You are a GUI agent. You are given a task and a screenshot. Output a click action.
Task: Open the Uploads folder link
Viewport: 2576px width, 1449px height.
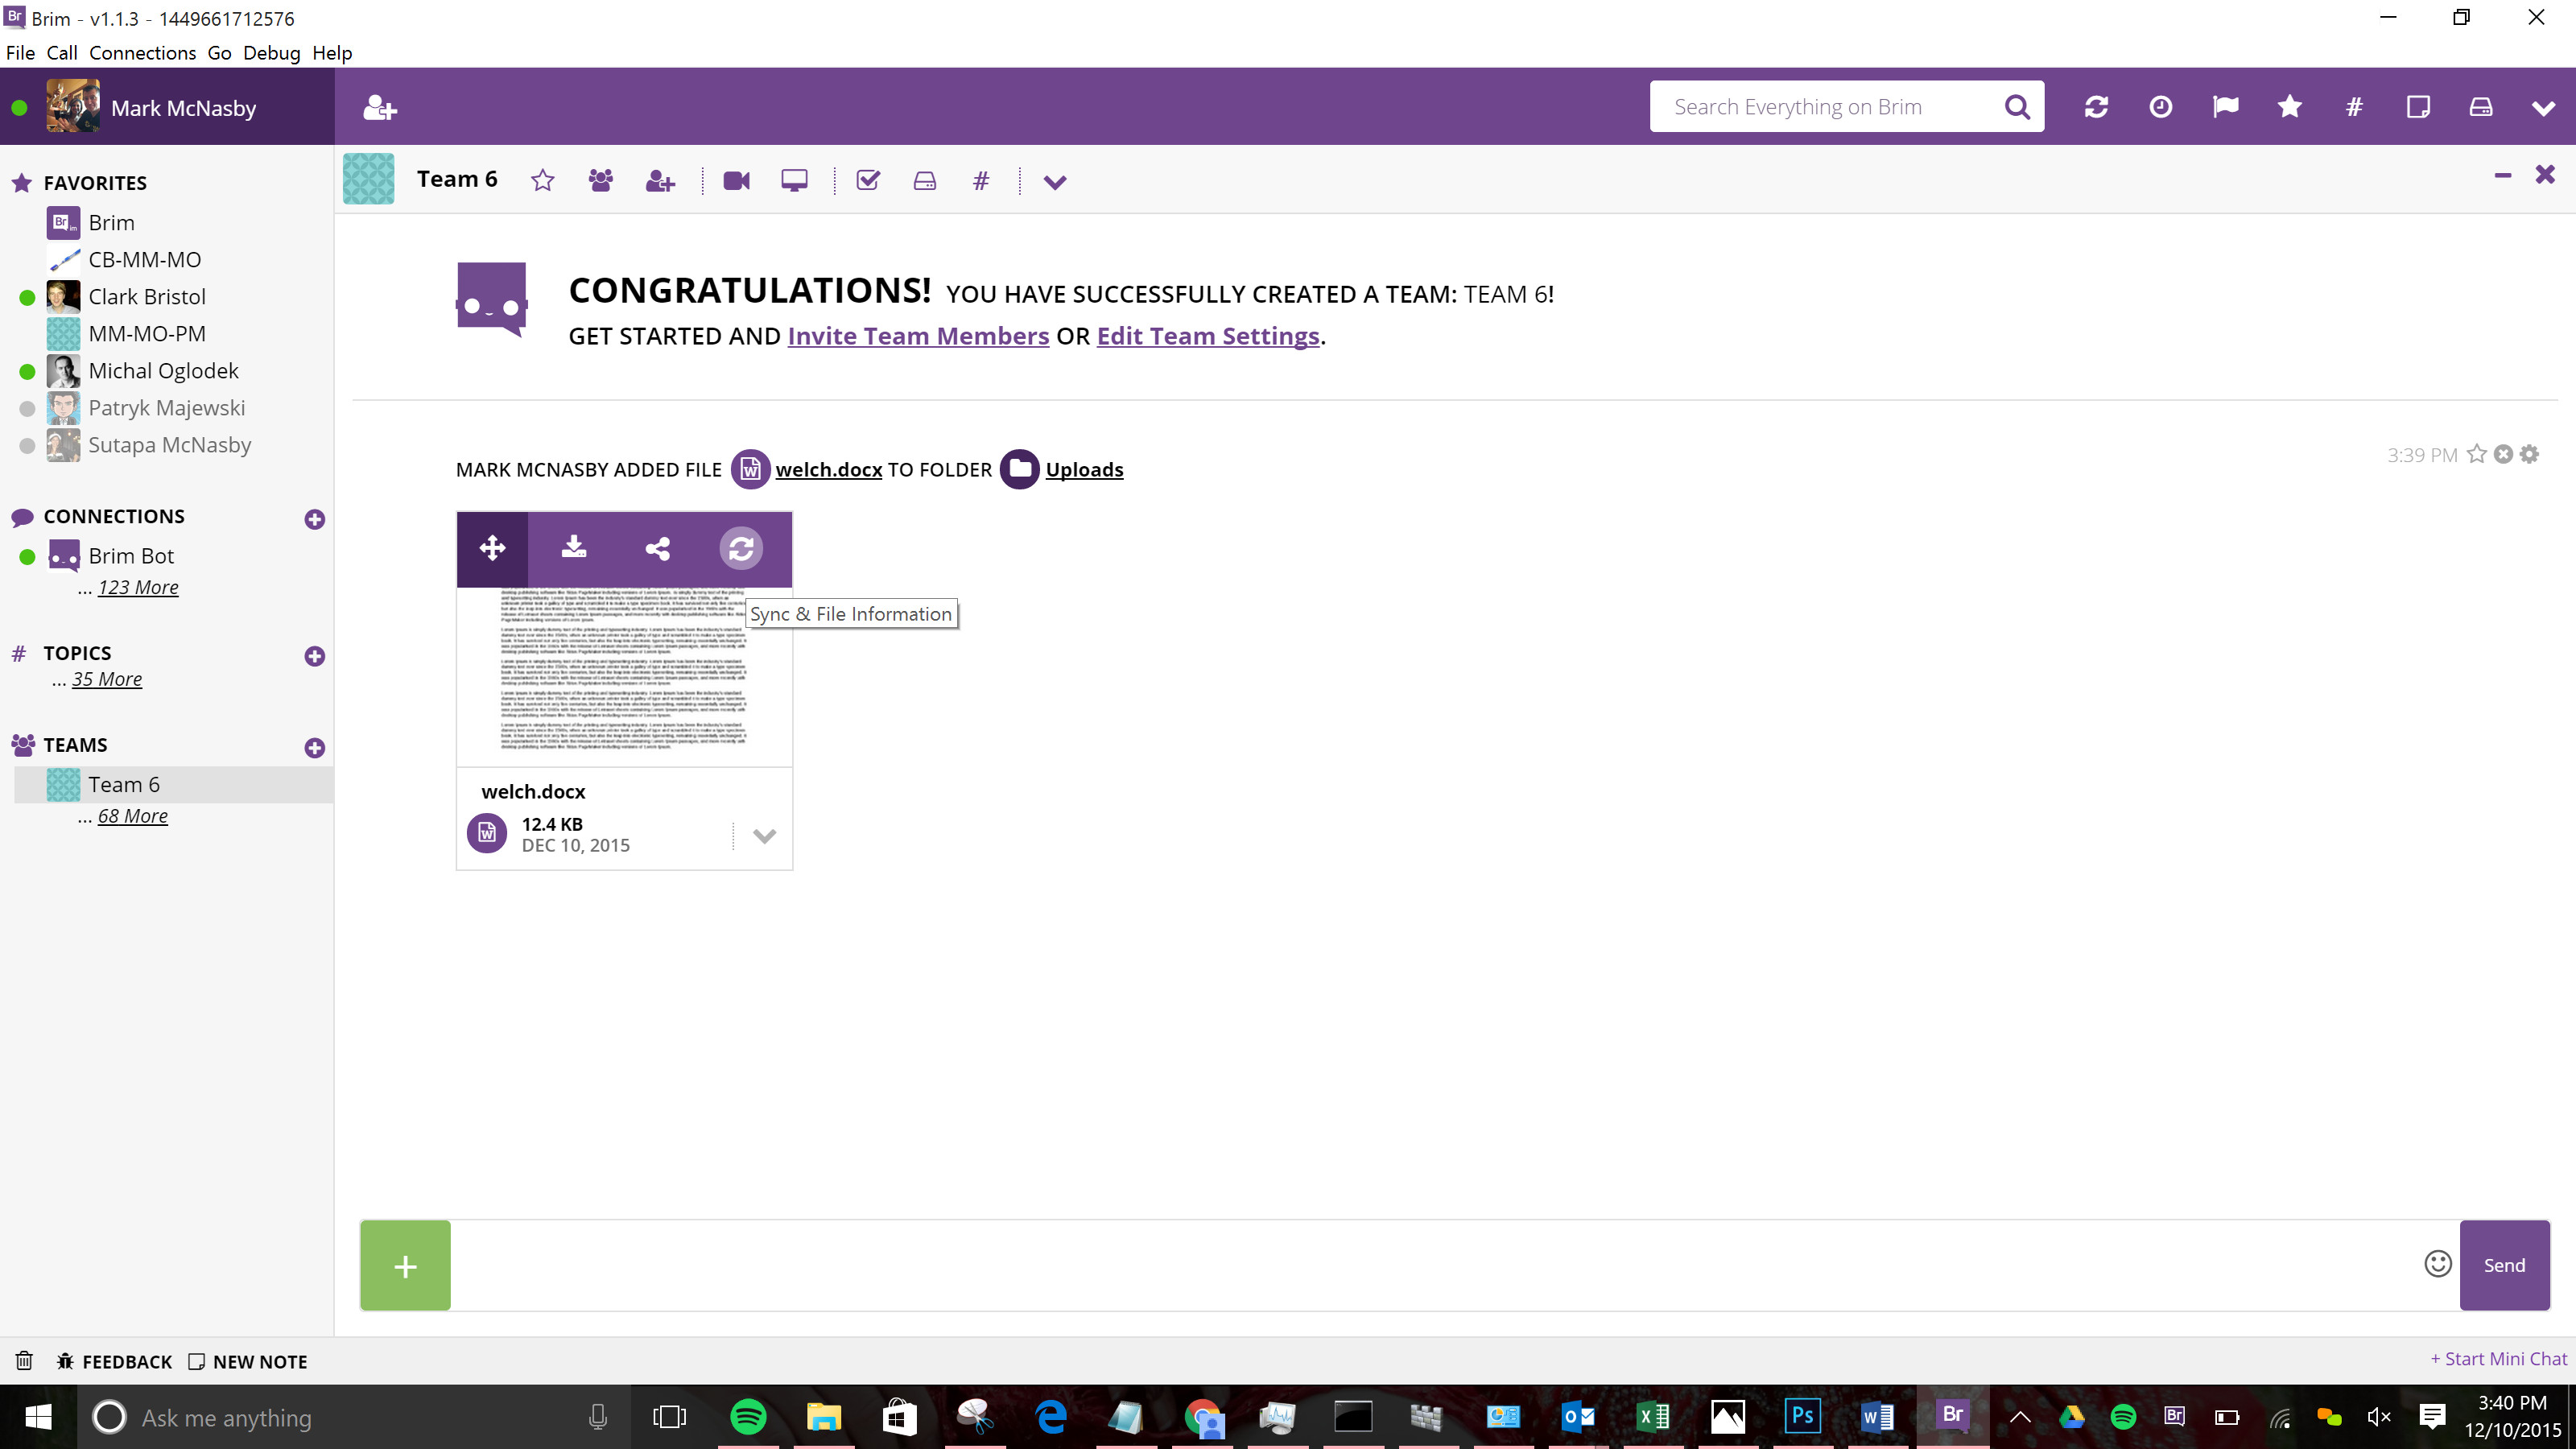[x=1084, y=470]
